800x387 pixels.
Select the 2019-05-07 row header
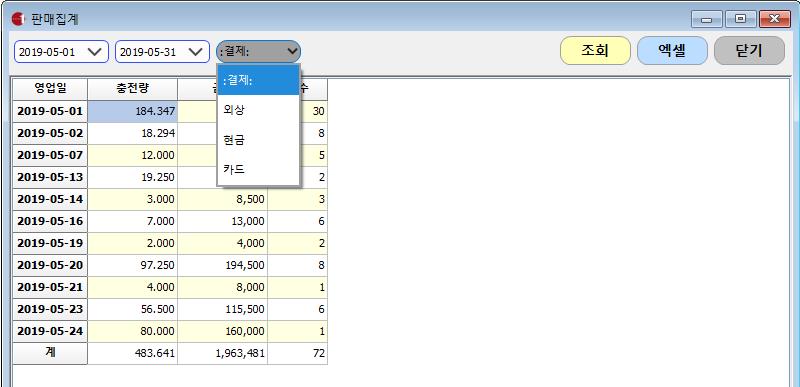coord(50,155)
